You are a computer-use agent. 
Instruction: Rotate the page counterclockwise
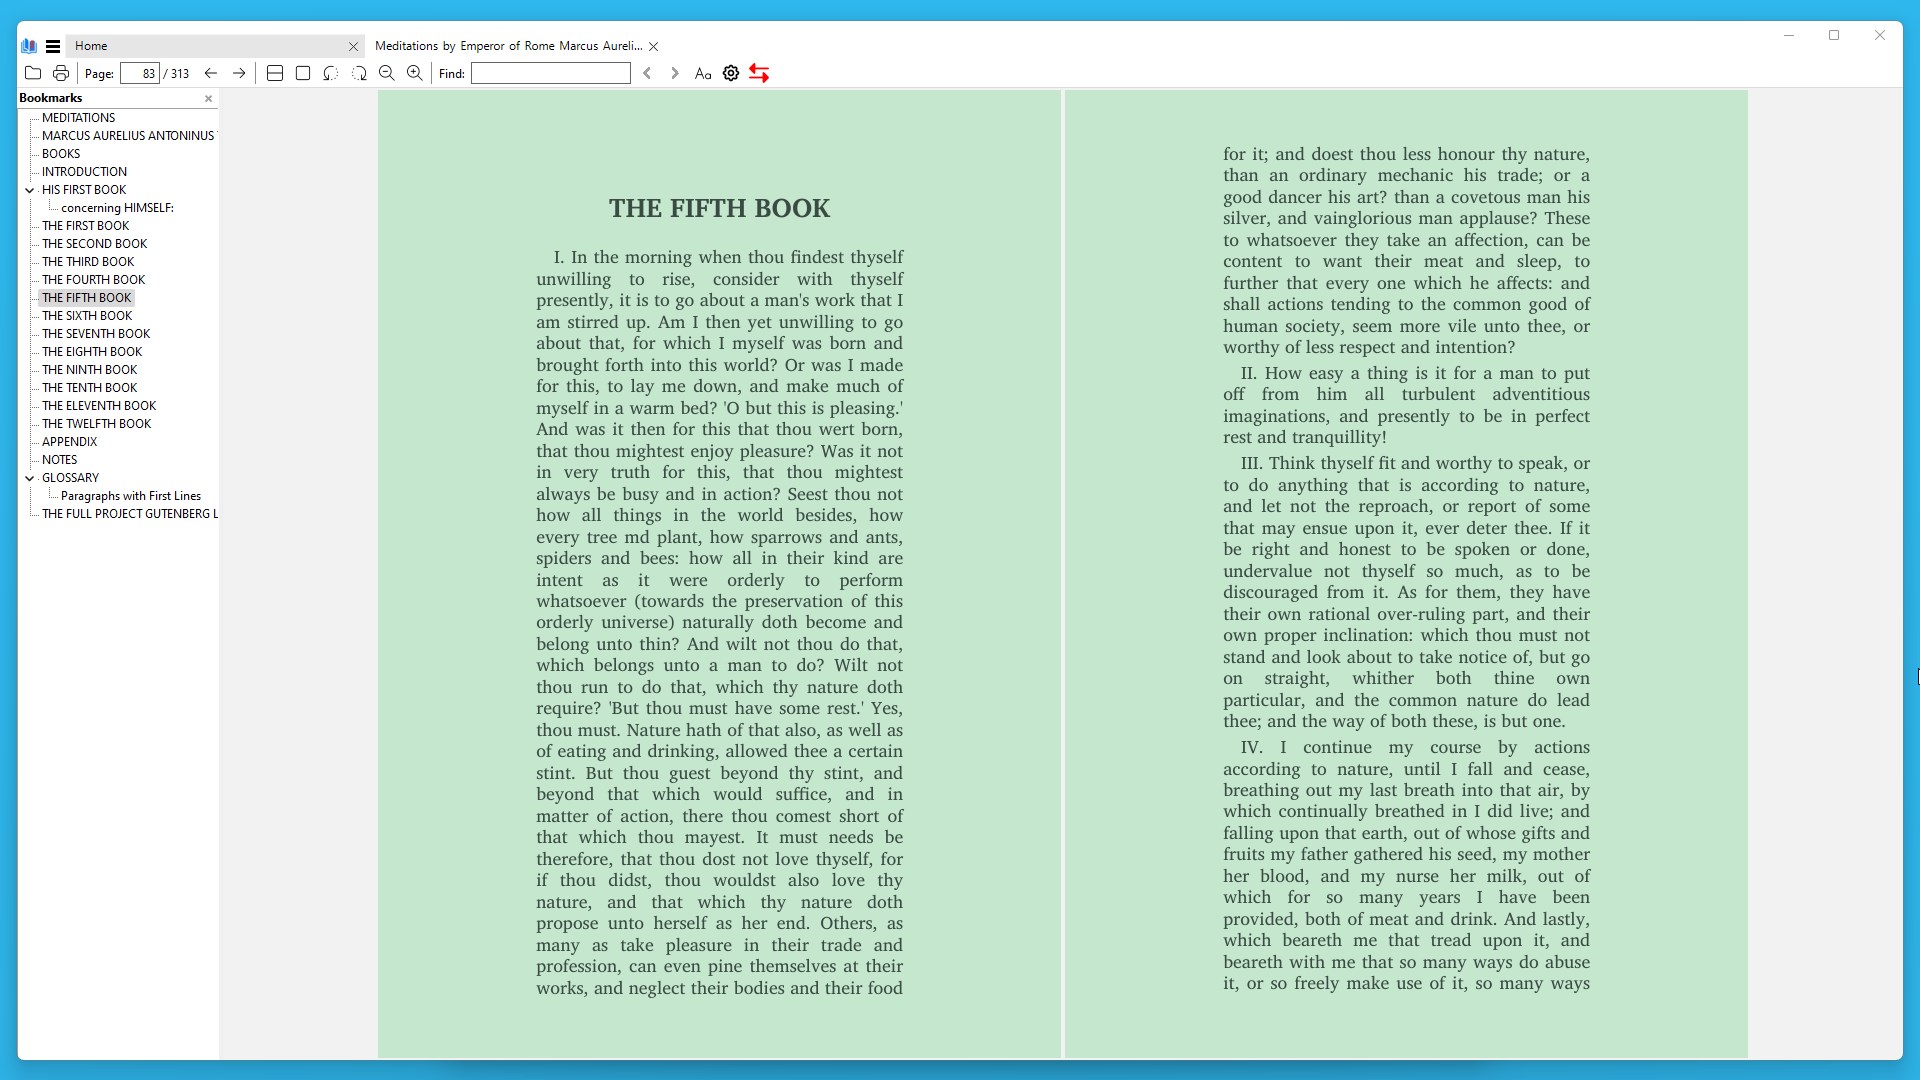coord(331,73)
